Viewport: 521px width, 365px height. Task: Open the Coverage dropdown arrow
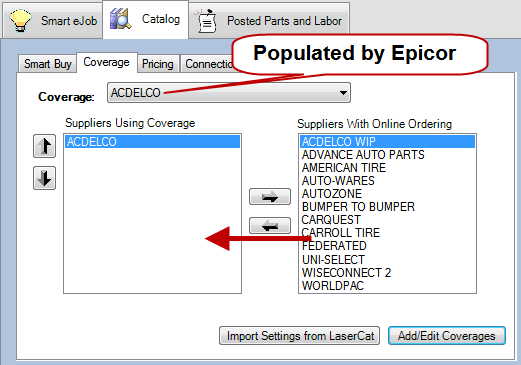(343, 93)
